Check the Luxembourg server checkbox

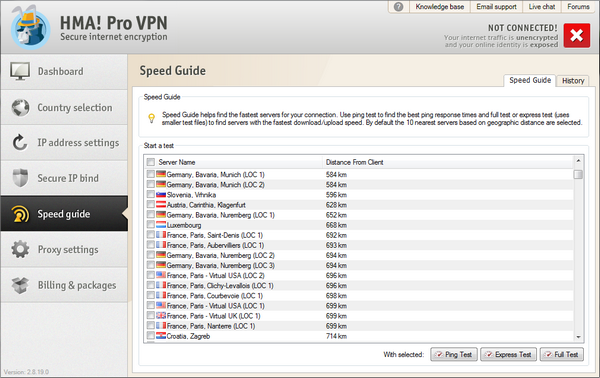[x=151, y=225]
